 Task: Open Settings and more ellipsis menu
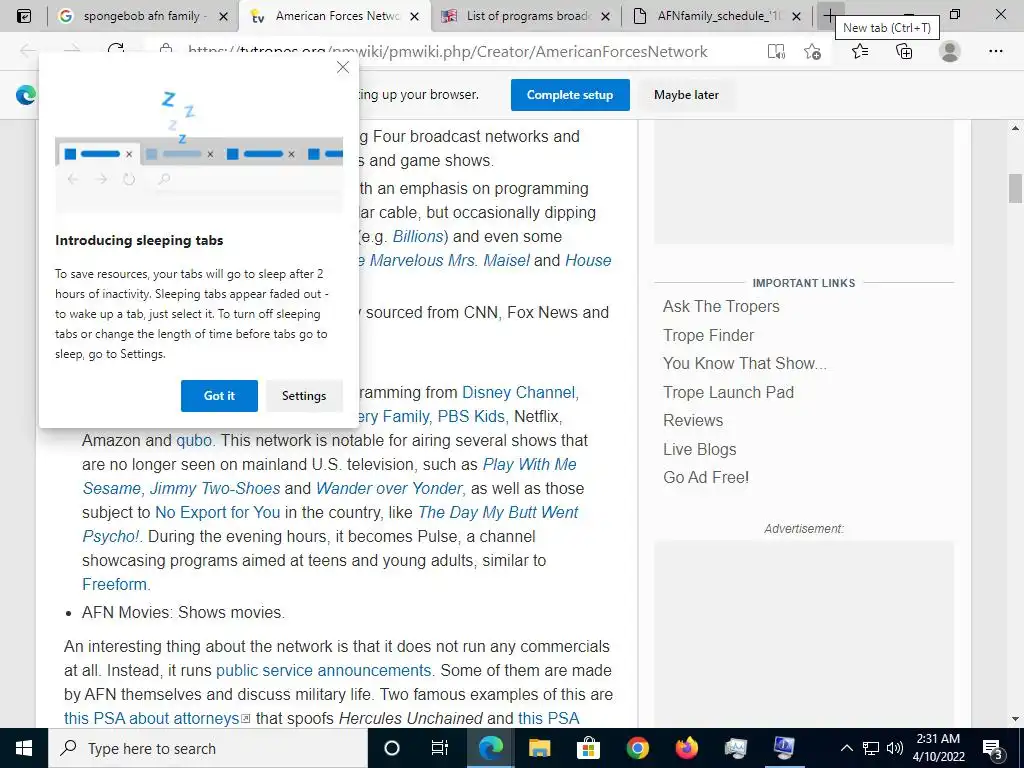996,51
